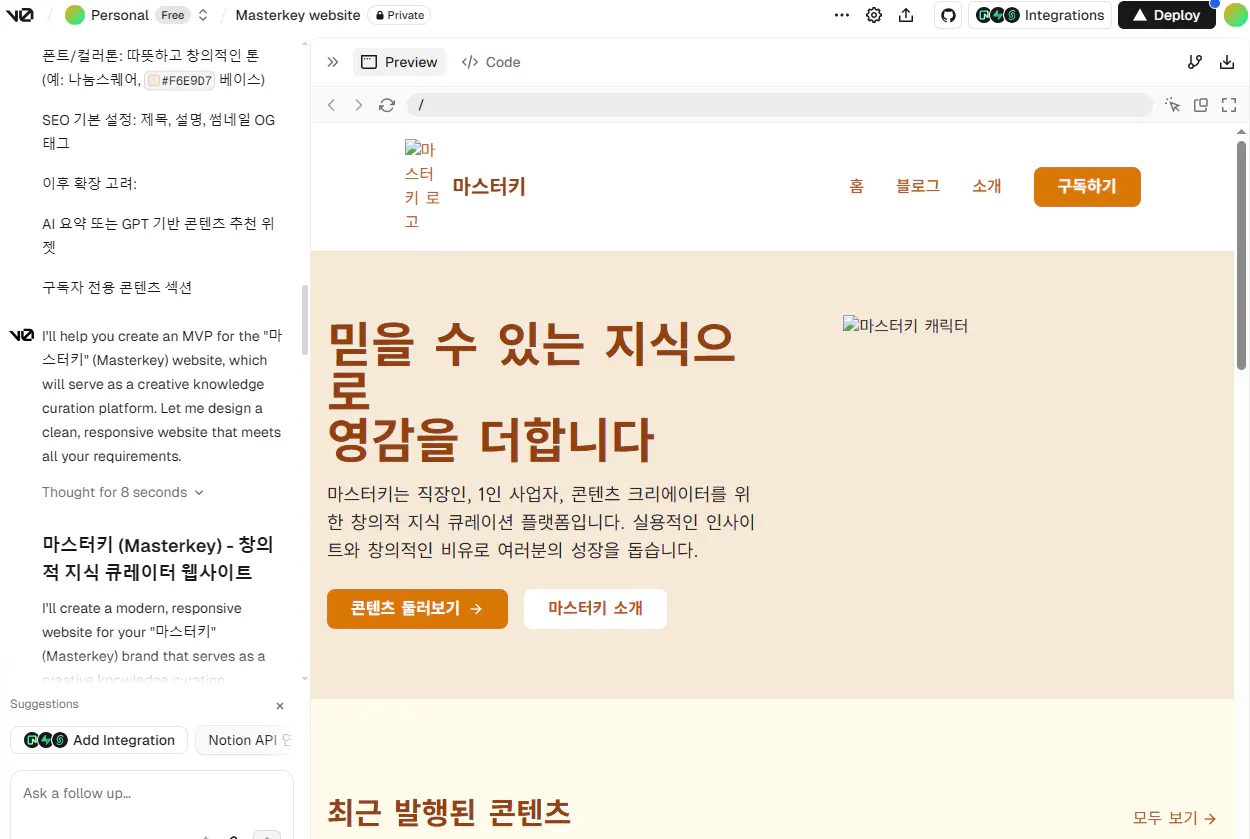Click the 구독하기 subscribe button

tap(1087, 187)
